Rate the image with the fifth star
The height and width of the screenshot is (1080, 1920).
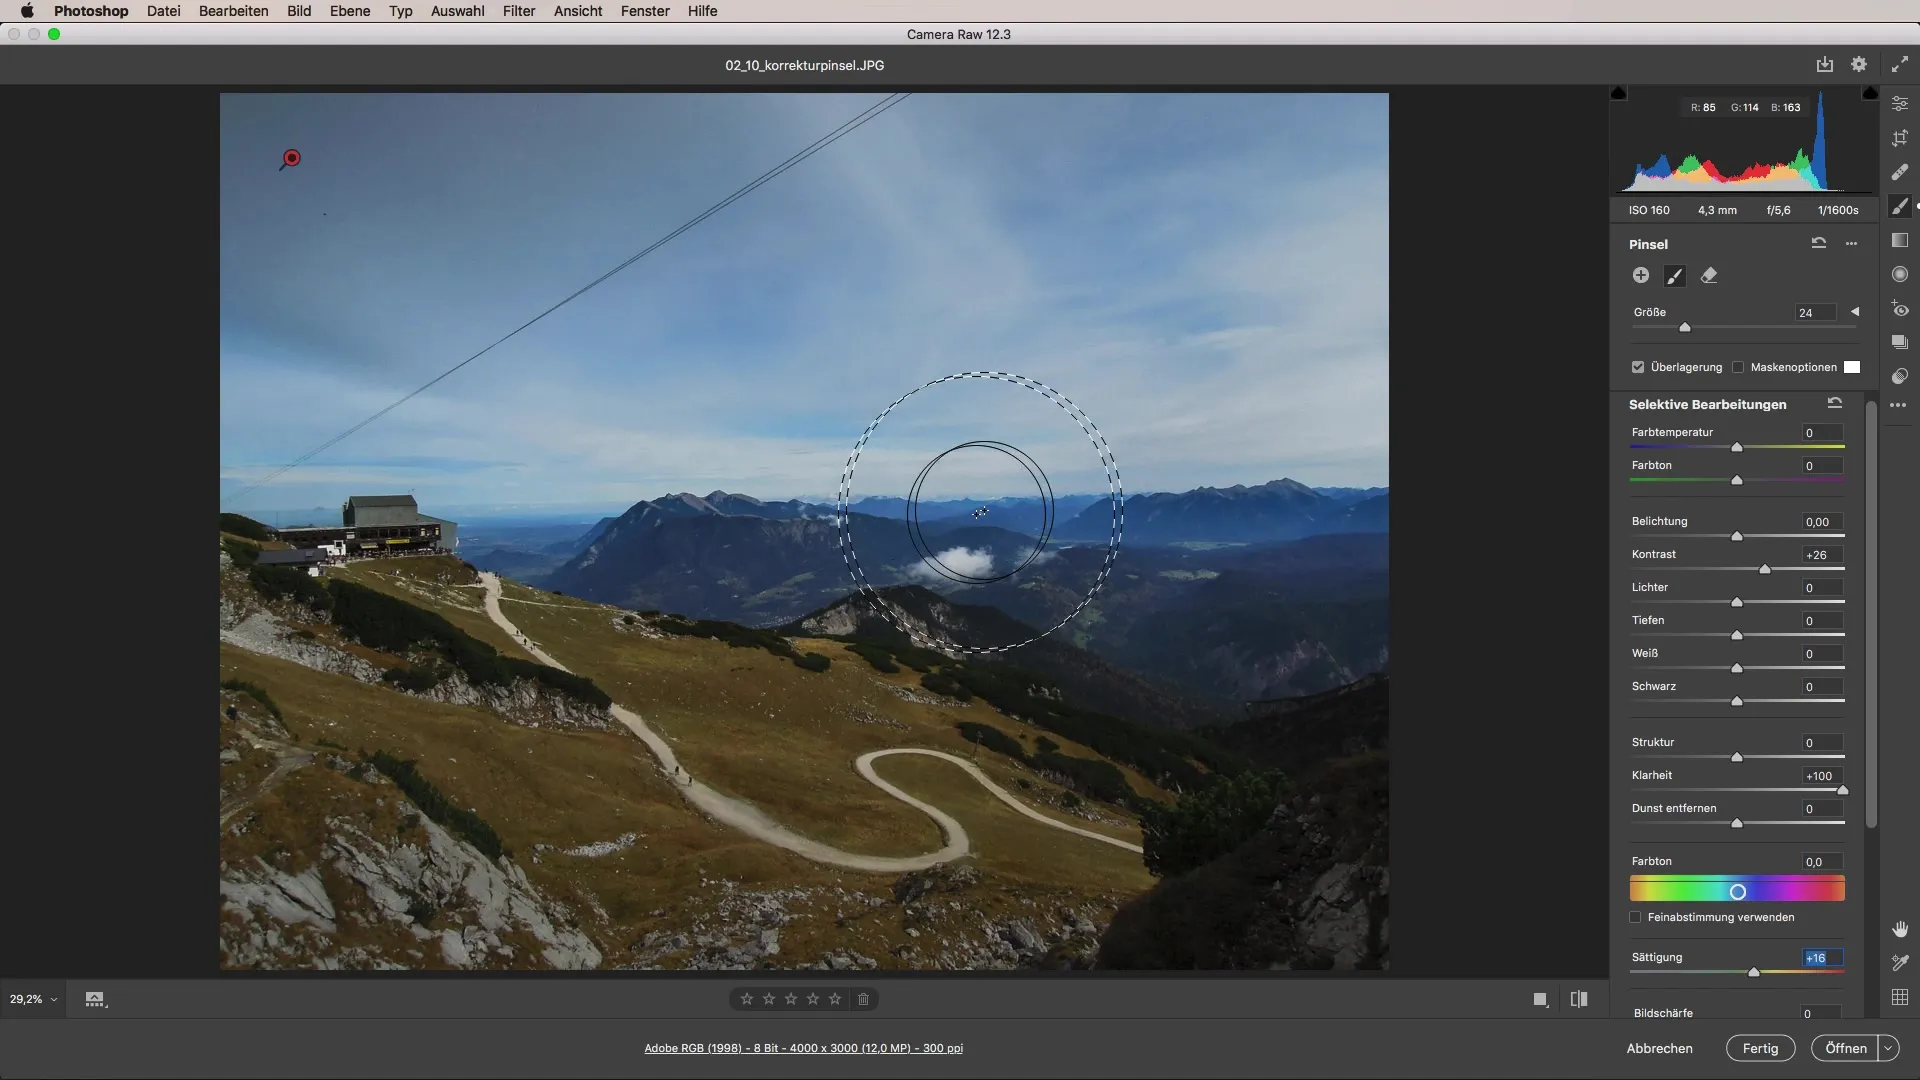(x=835, y=999)
